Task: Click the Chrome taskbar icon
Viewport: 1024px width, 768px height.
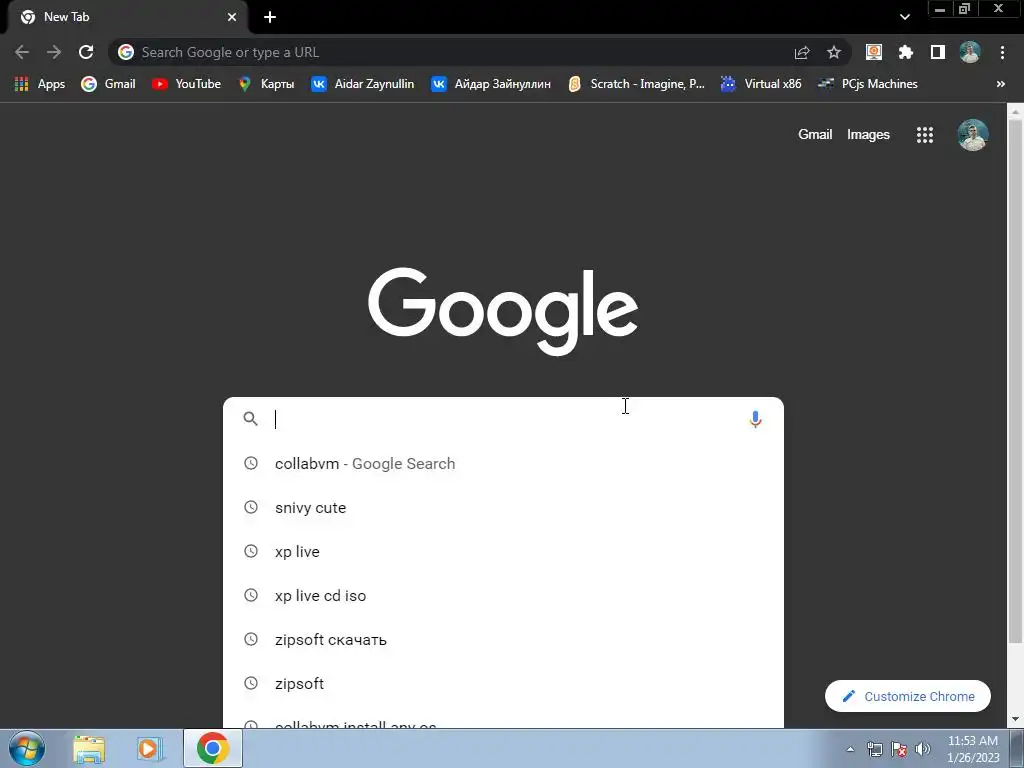Action: click(x=213, y=748)
